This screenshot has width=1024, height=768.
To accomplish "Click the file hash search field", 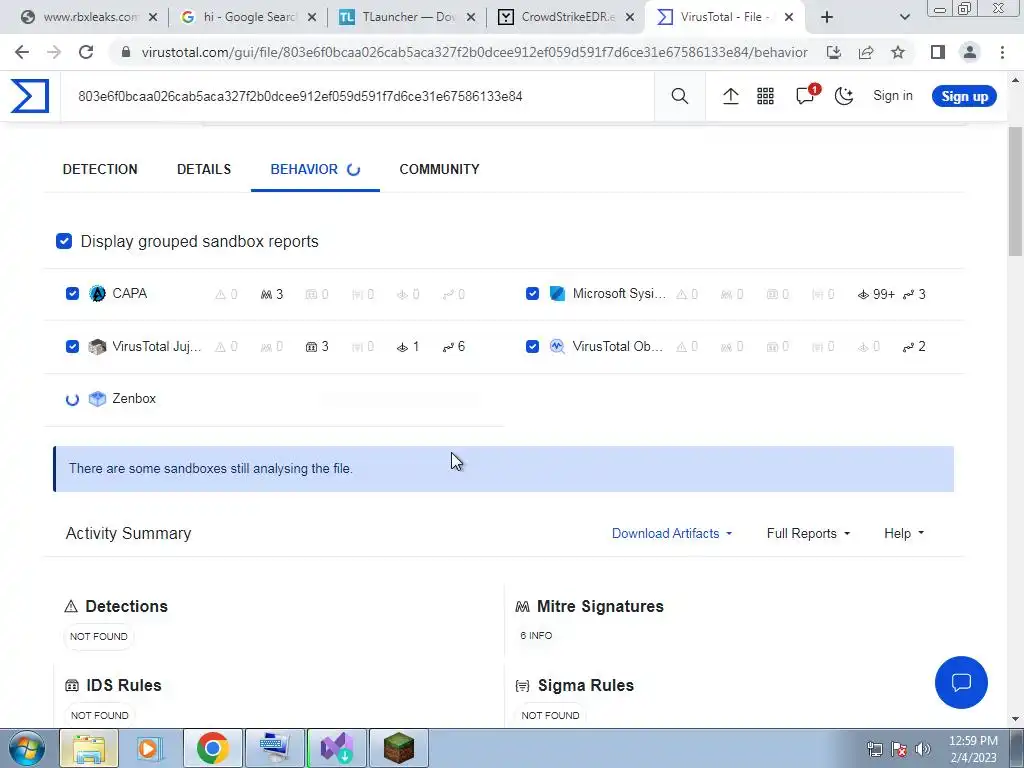I will pyautogui.click(x=357, y=97).
